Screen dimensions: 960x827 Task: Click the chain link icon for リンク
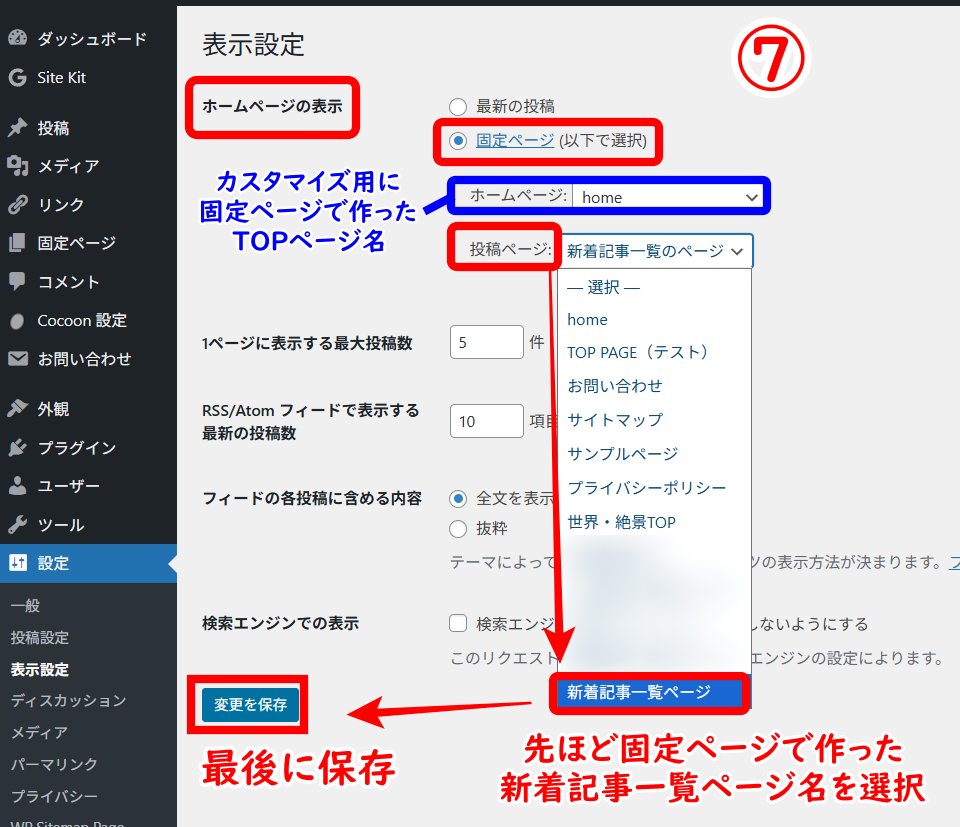coord(17,205)
